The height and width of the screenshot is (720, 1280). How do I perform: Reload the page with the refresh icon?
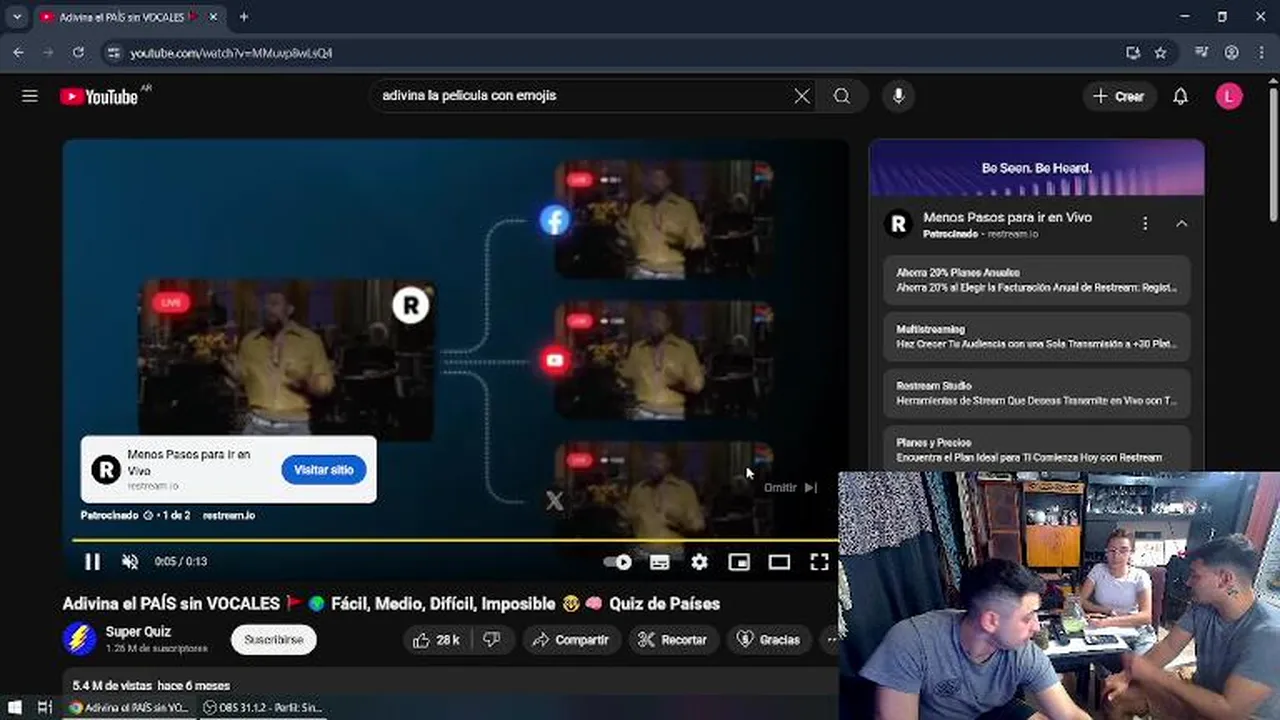tap(78, 52)
